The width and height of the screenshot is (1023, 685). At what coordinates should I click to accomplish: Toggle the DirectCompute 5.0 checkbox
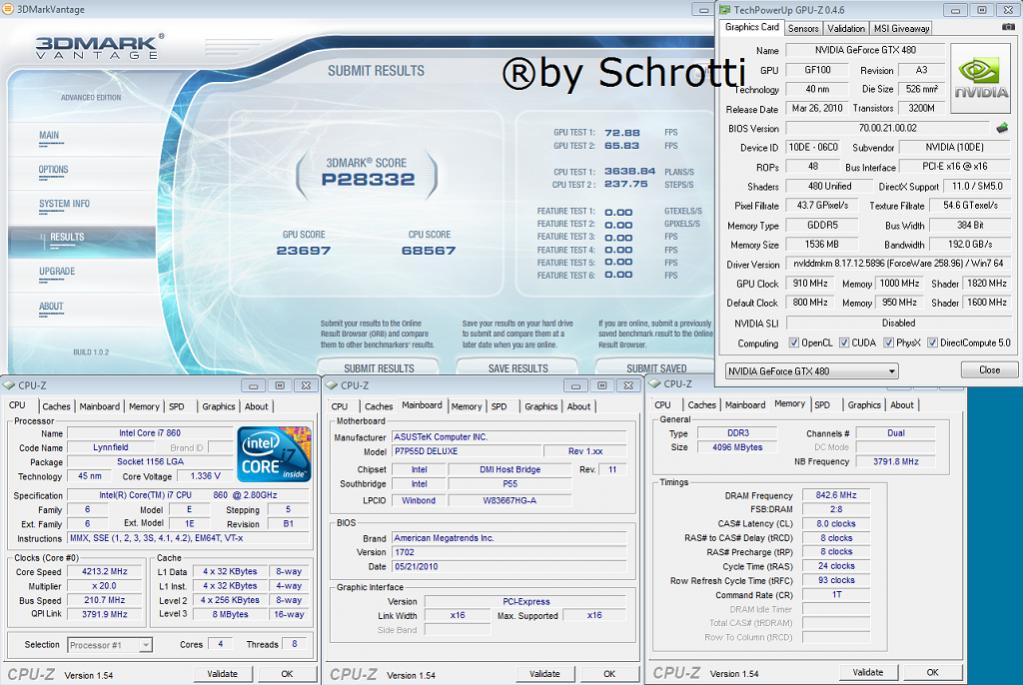click(x=932, y=342)
